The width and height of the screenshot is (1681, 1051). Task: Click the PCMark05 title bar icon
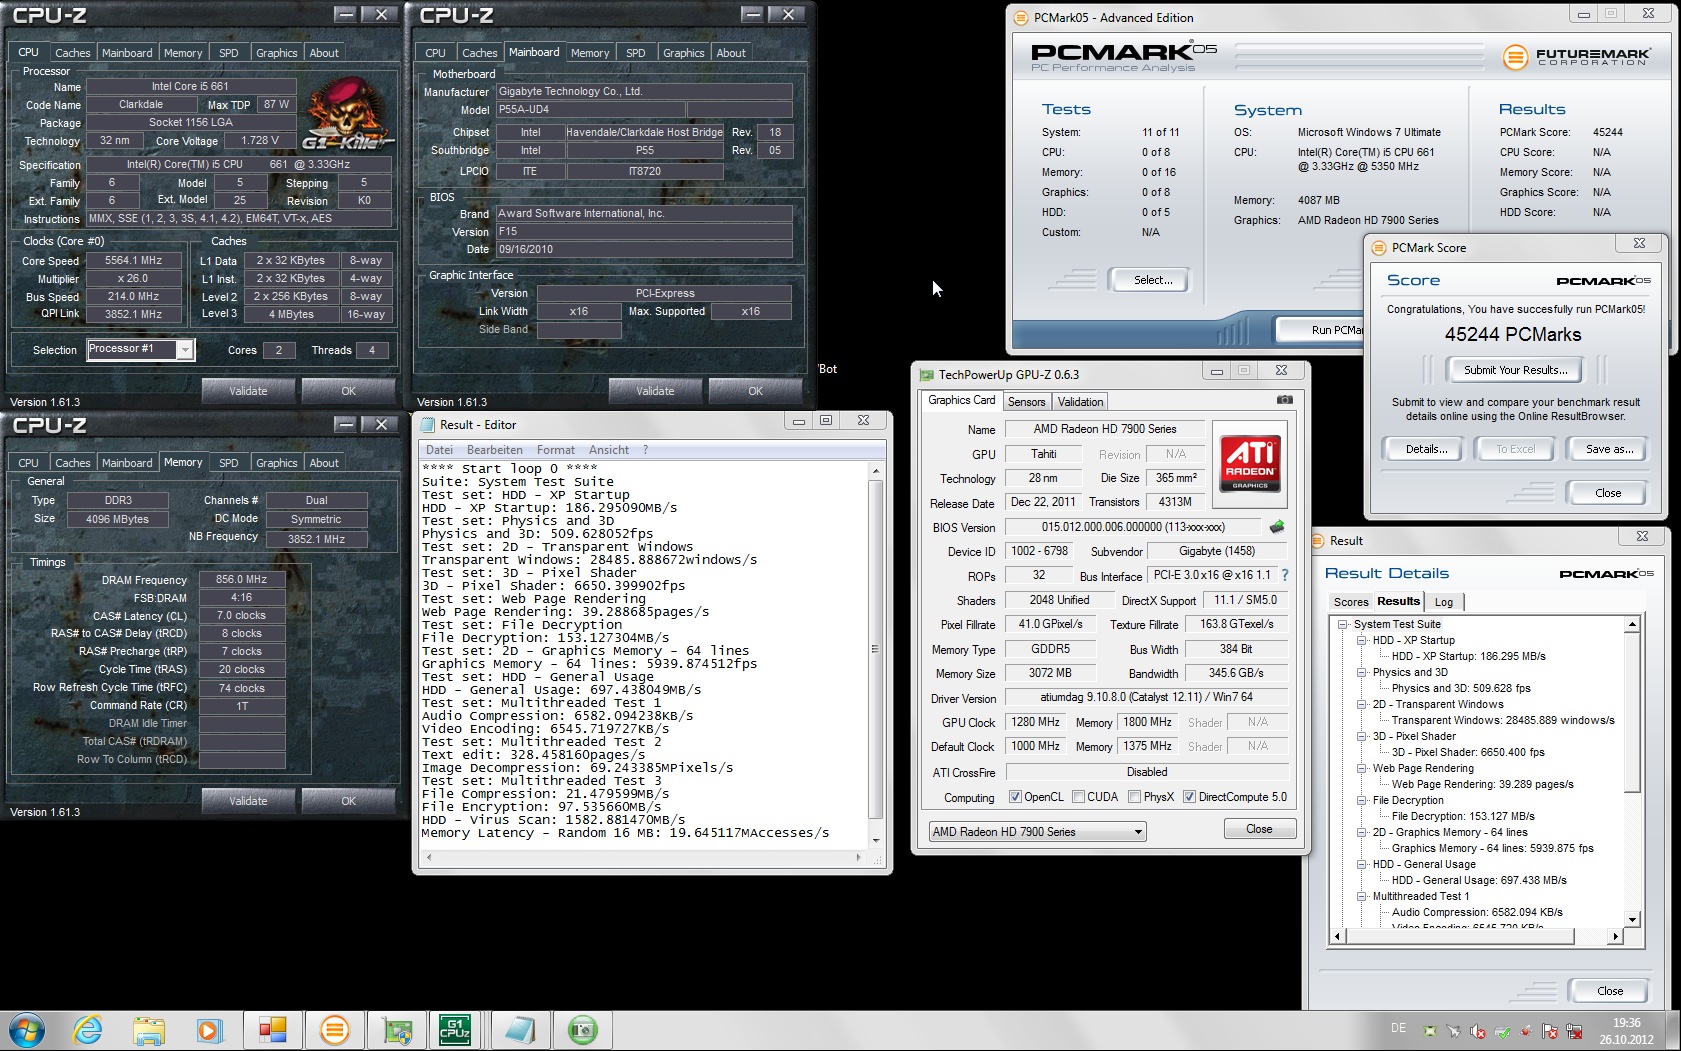coord(1021,18)
